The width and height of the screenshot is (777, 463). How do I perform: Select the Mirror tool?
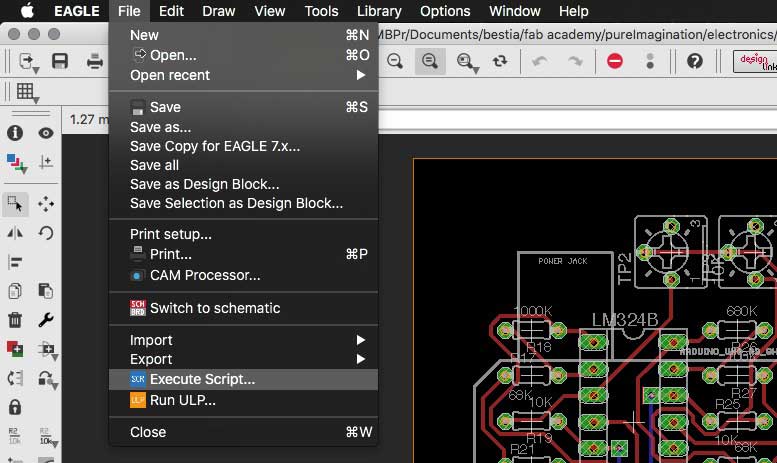pyautogui.click(x=15, y=233)
